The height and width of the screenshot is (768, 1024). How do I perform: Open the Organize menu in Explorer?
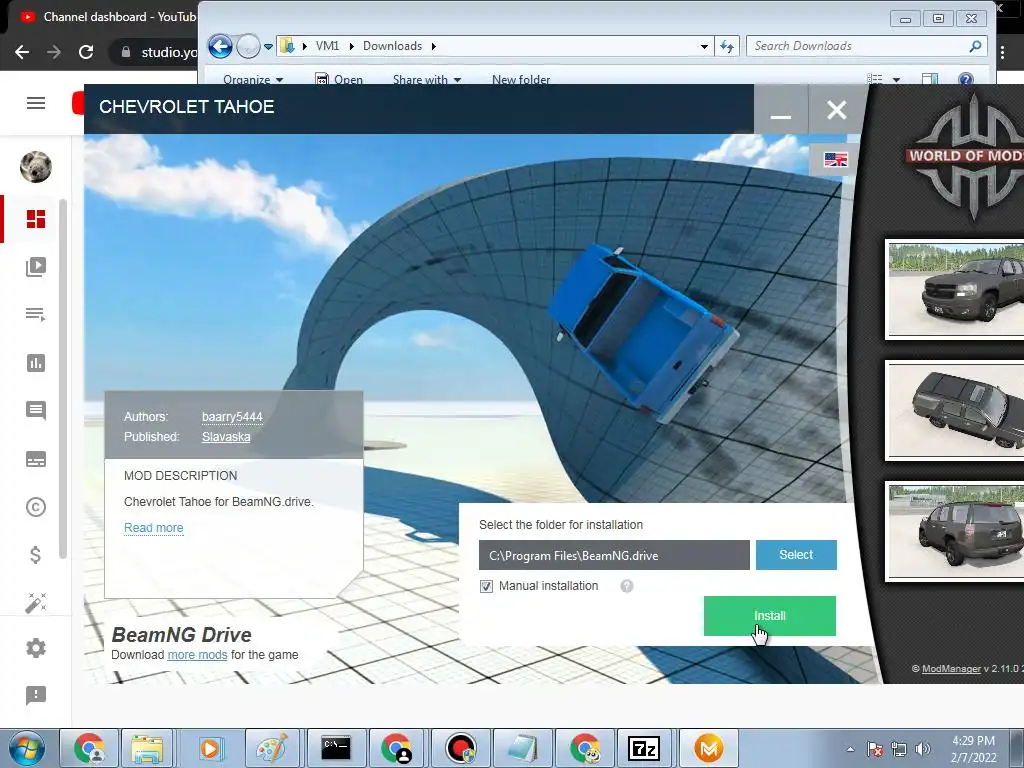[x=253, y=80]
